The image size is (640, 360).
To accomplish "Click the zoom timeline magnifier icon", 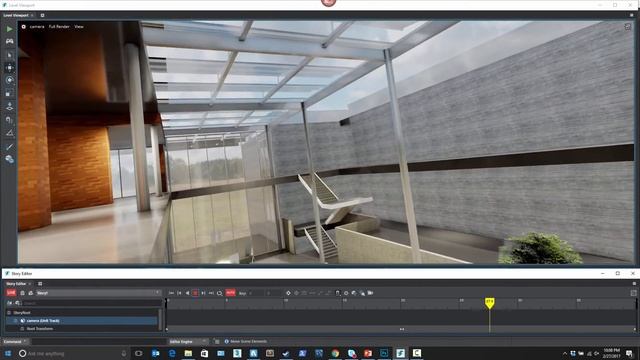I will click(220, 293).
